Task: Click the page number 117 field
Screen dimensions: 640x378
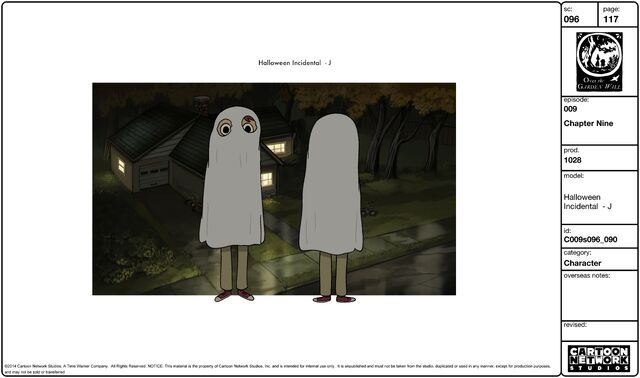Action: coord(618,15)
